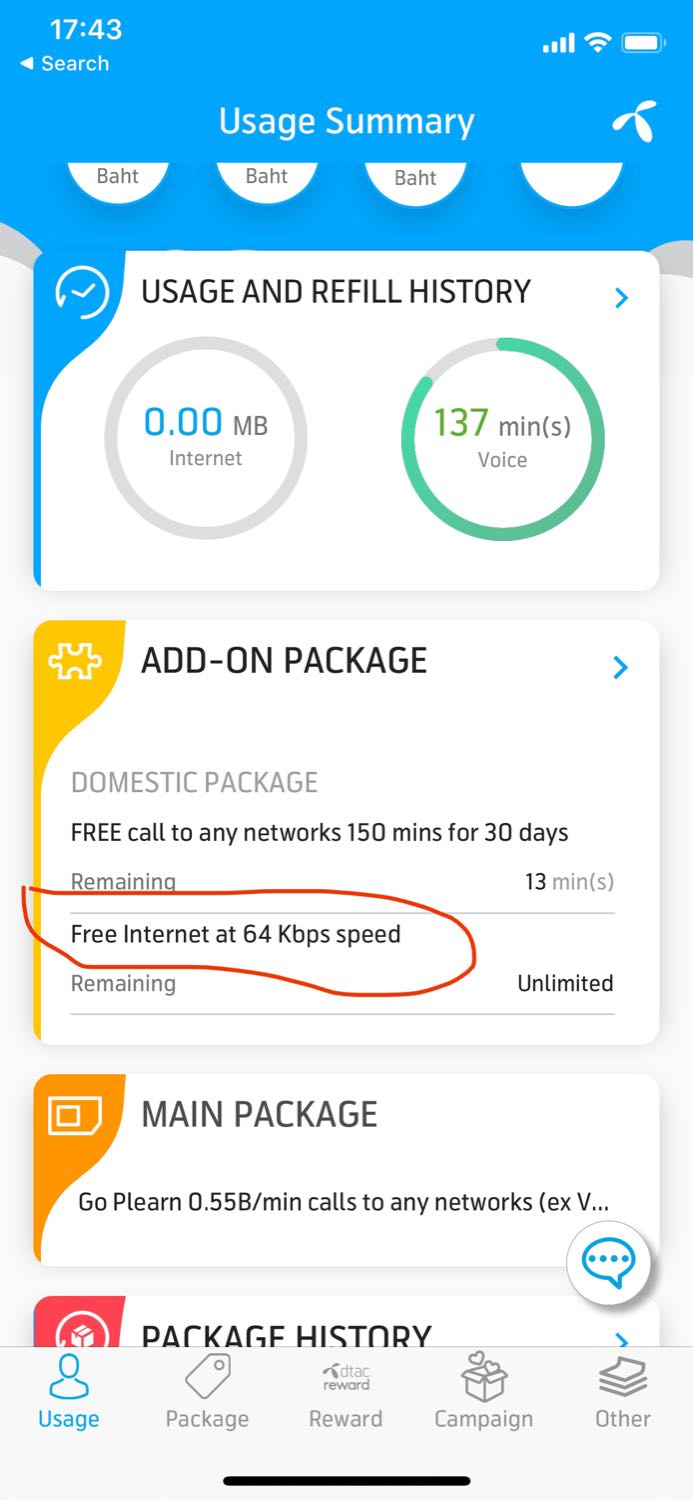The width and height of the screenshot is (694, 1500).
Task: Select the Usage tab
Action: [x=69, y=1392]
